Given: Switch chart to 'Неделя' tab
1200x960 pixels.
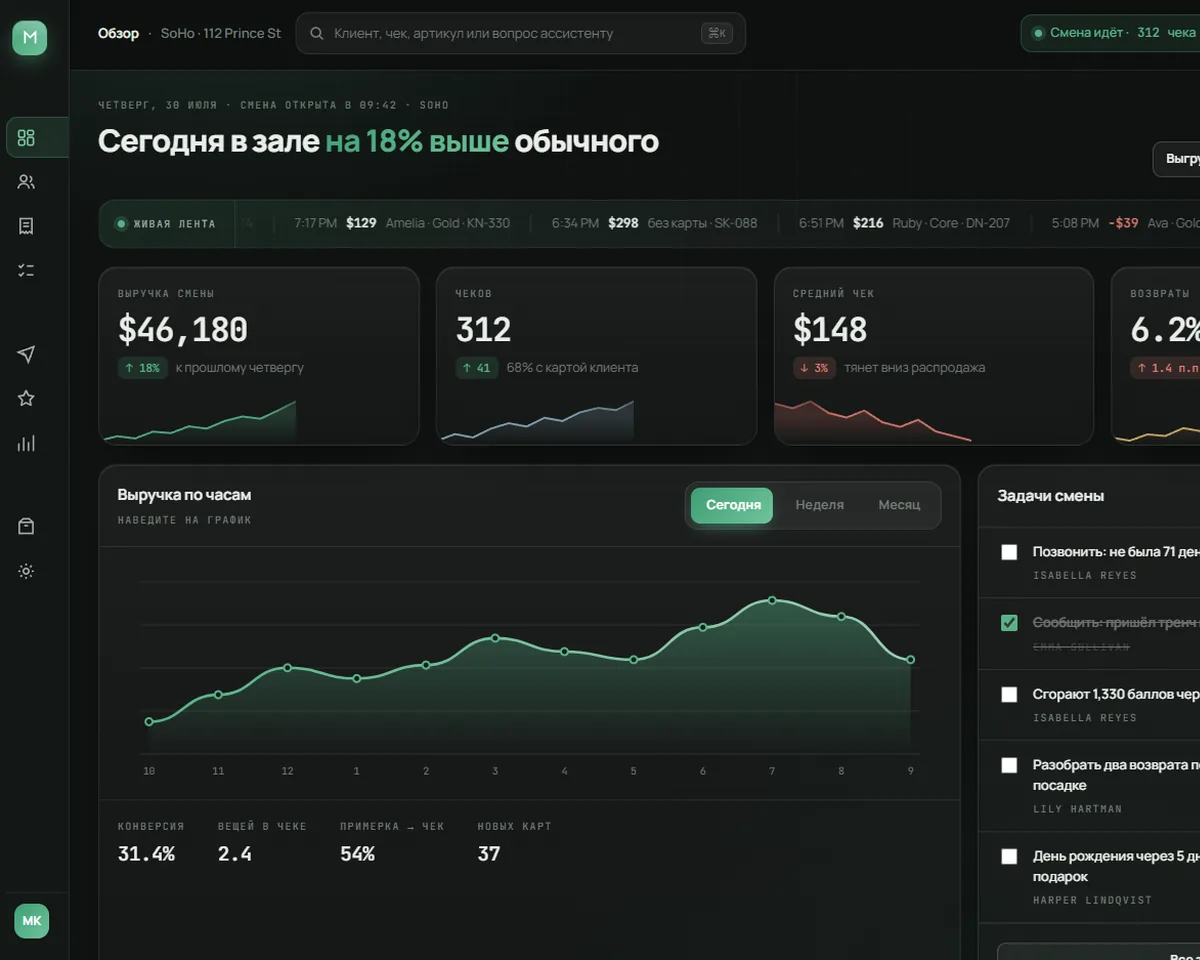Looking at the screenshot, I should 819,505.
